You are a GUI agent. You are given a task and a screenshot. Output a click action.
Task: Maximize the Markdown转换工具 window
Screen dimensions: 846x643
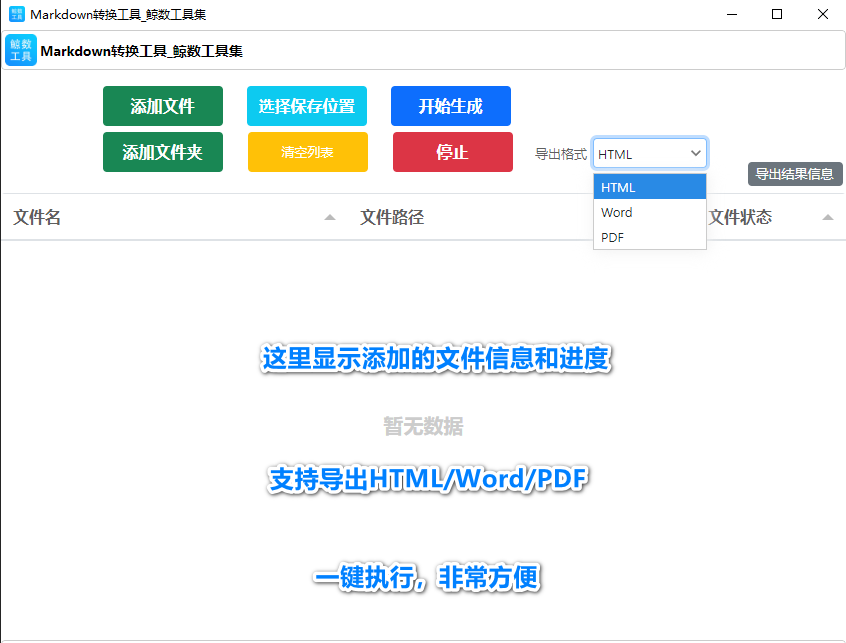pyautogui.click(x=777, y=14)
